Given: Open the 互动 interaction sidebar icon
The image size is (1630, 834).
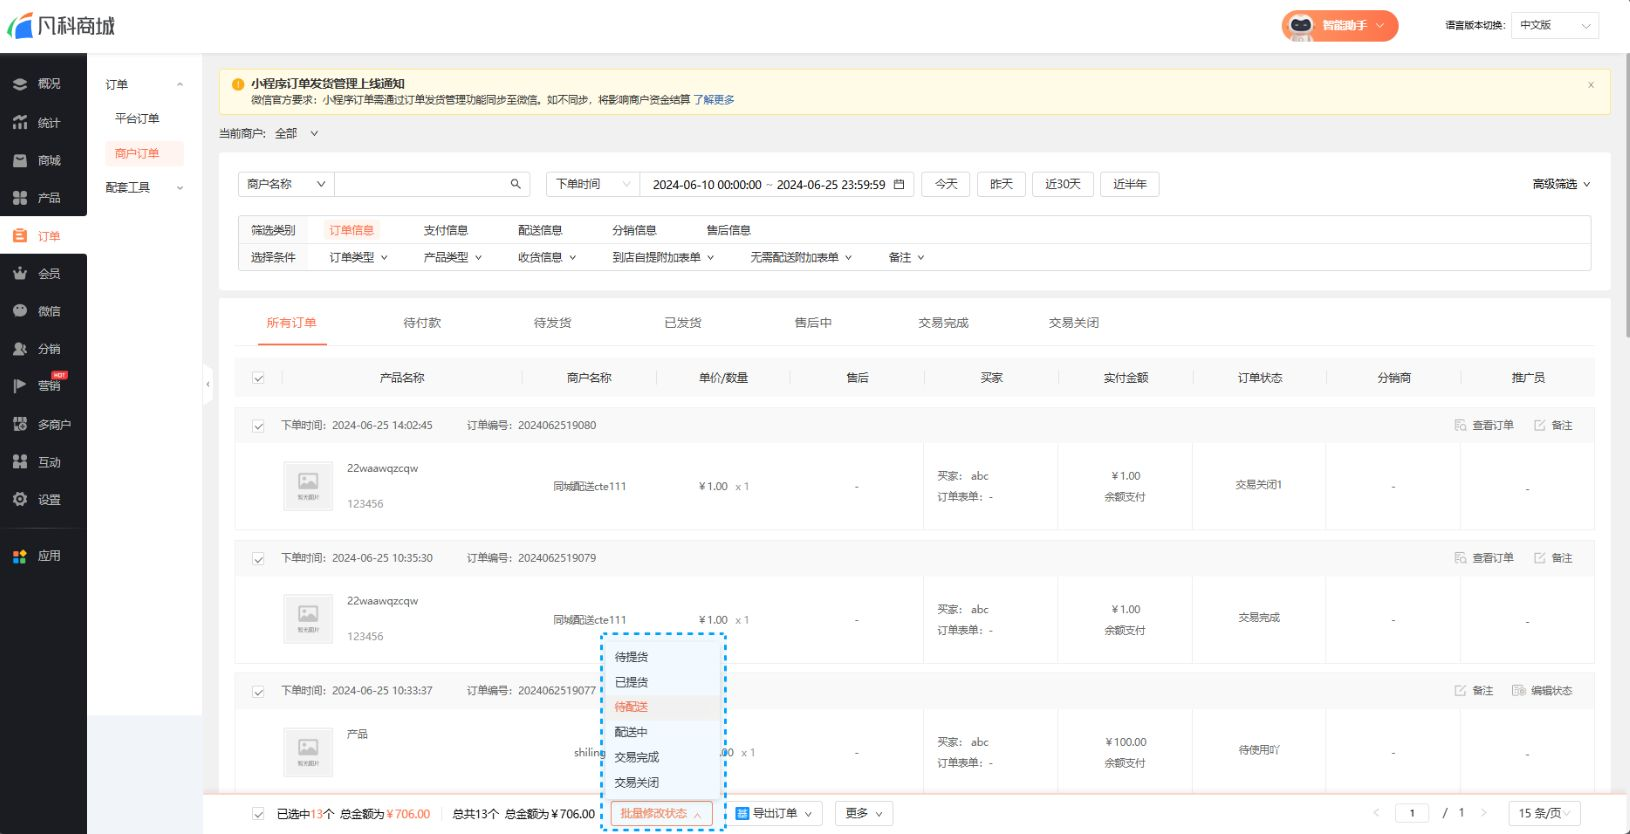Looking at the screenshot, I should pos(20,462).
